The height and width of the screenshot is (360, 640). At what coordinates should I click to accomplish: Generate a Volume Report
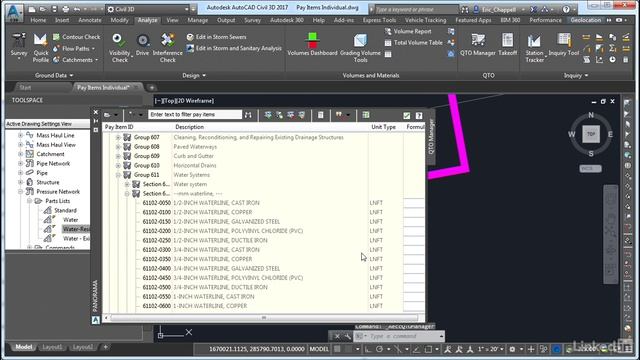pos(408,31)
